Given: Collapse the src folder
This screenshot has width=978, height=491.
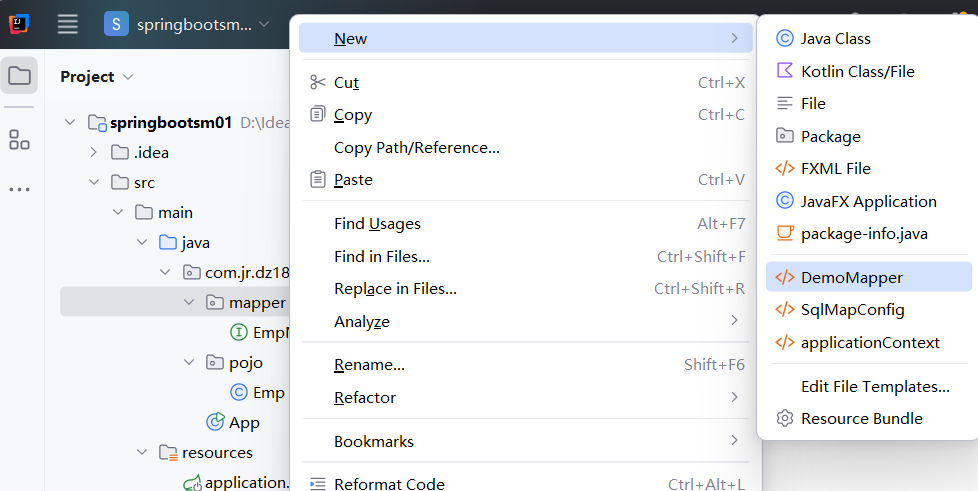Looking at the screenshot, I should tap(94, 182).
